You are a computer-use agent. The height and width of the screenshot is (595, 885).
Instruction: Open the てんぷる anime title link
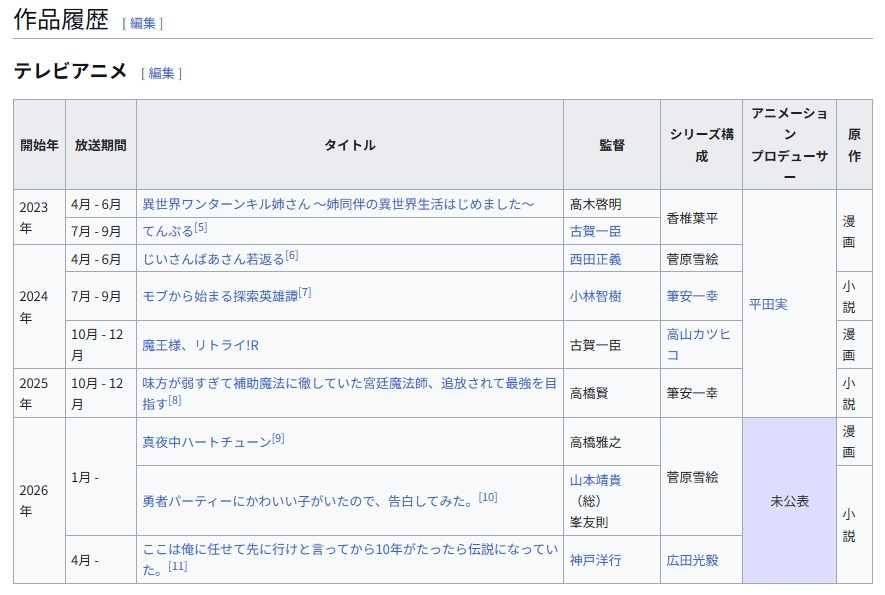point(167,231)
